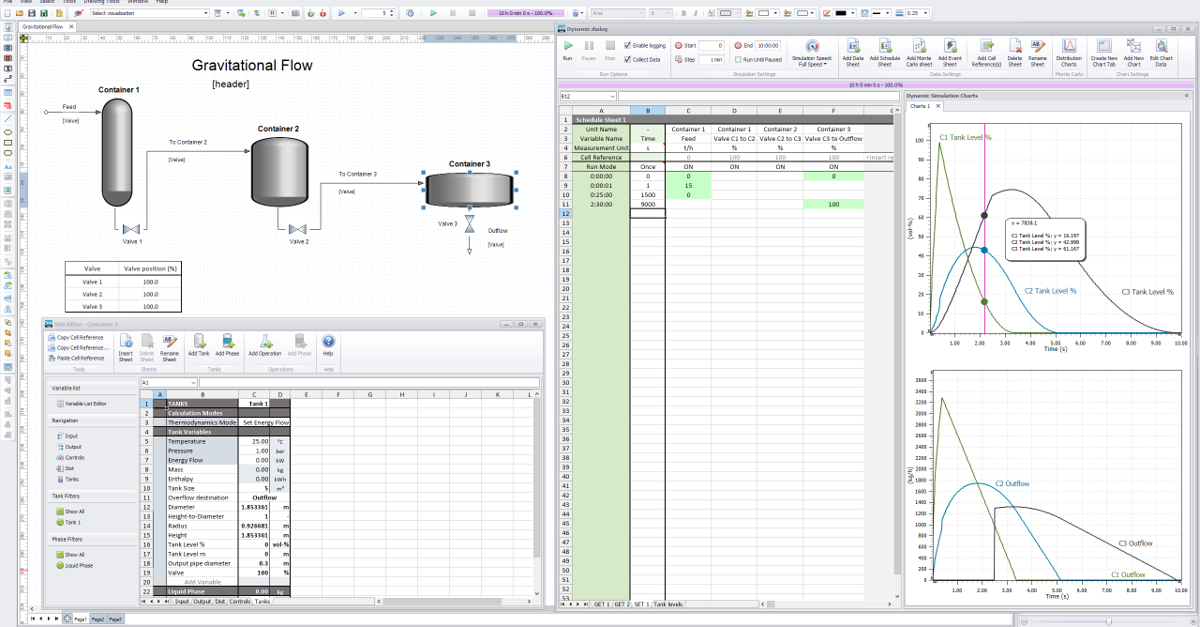The image size is (1200, 627).
Task: Open cell name box B12 dropdown
Action: (611, 96)
